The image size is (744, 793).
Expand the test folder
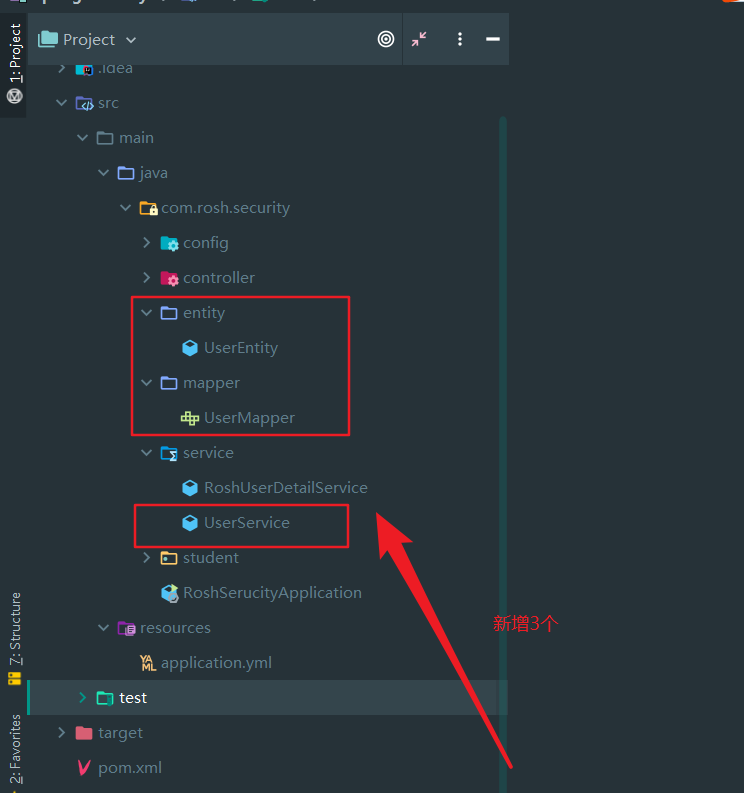coord(82,697)
